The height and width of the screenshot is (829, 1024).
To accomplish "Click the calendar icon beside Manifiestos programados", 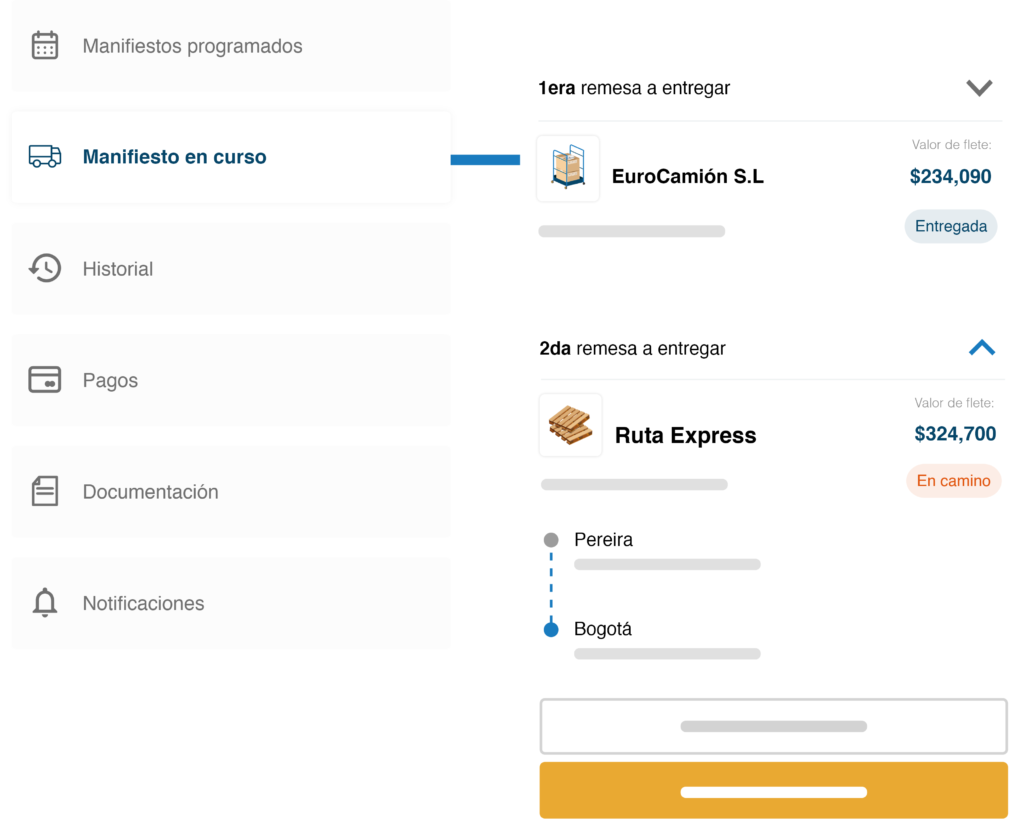I will tap(45, 46).
